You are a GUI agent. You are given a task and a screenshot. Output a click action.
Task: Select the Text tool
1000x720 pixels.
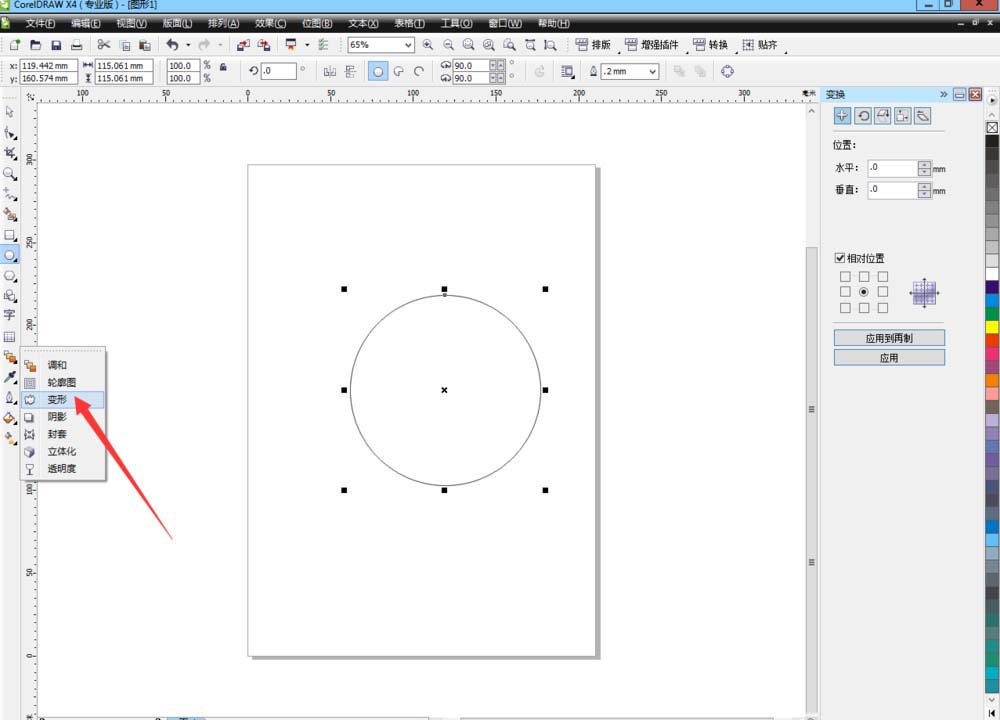(10, 315)
